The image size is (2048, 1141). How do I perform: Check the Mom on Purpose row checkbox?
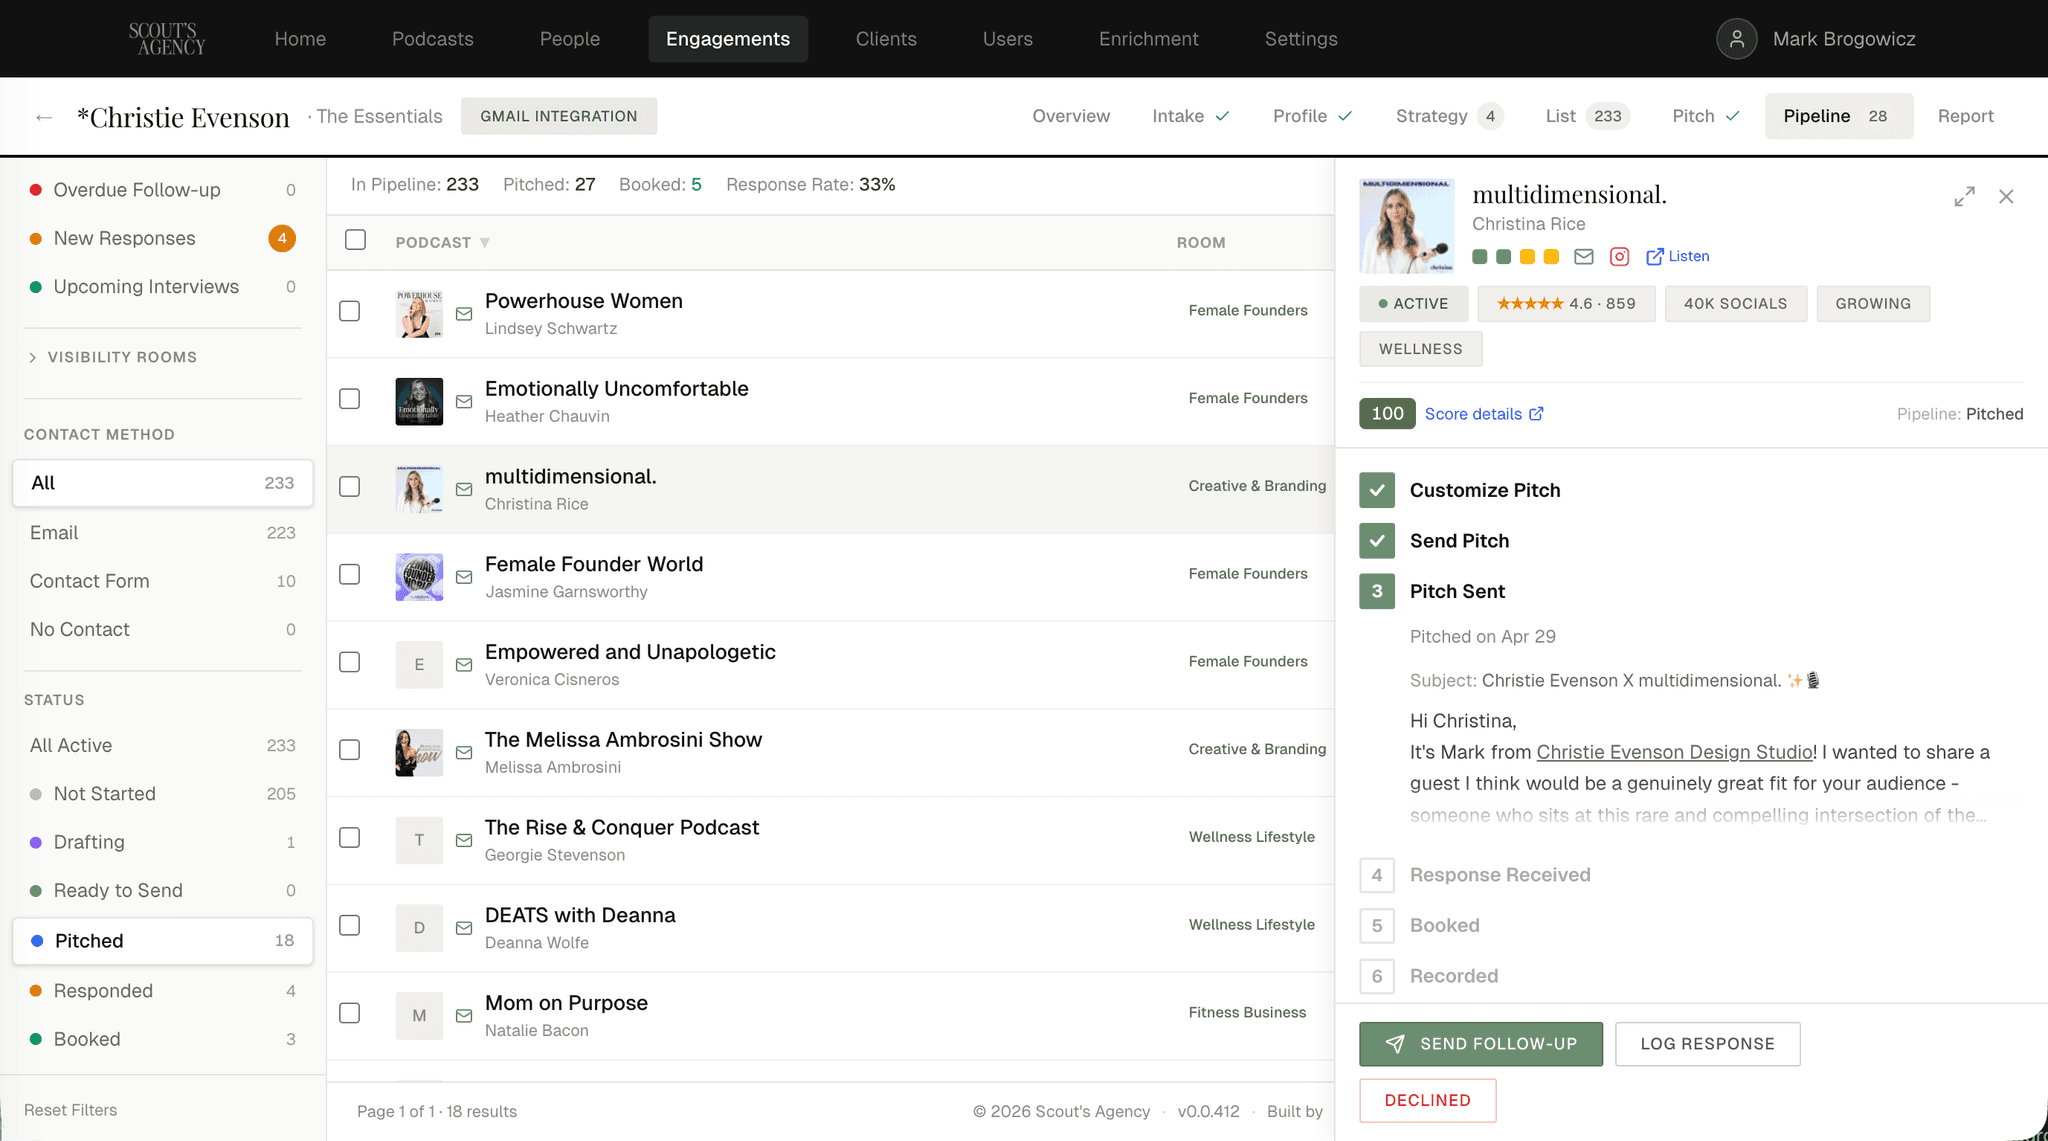coord(350,1013)
